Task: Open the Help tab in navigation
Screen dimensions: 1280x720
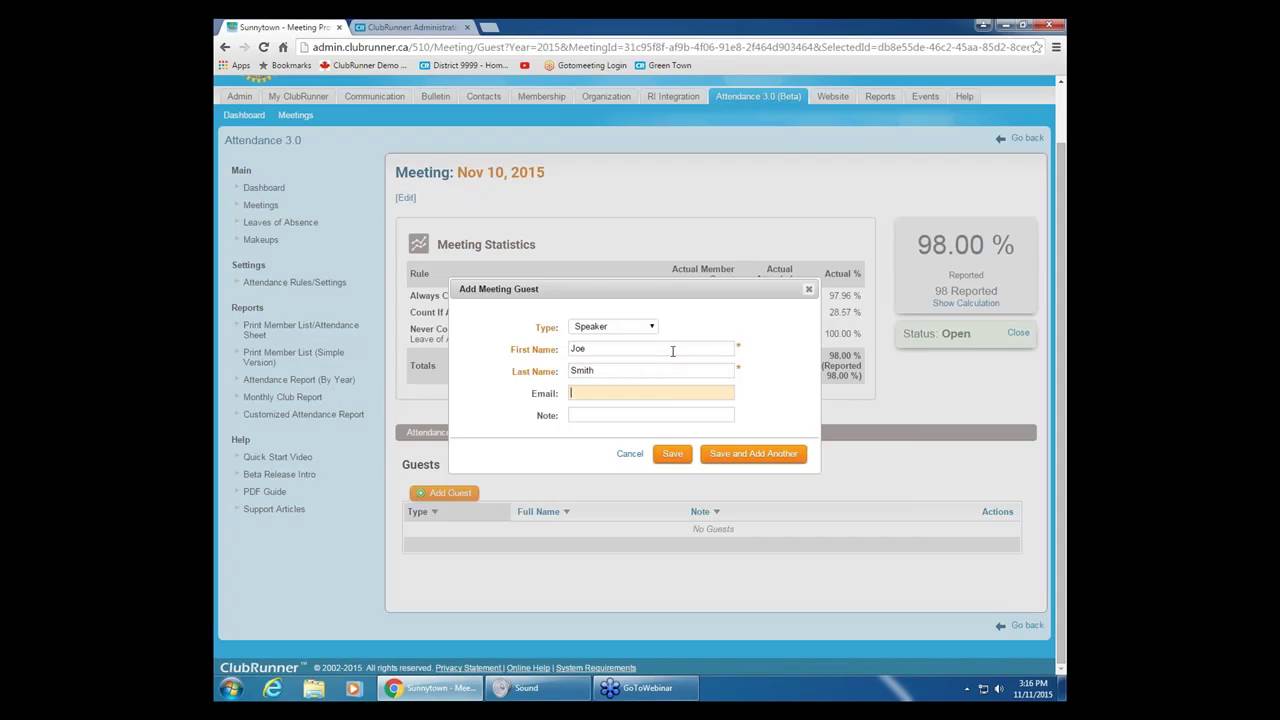Action: pyautogui.click(x=964, y=96)
